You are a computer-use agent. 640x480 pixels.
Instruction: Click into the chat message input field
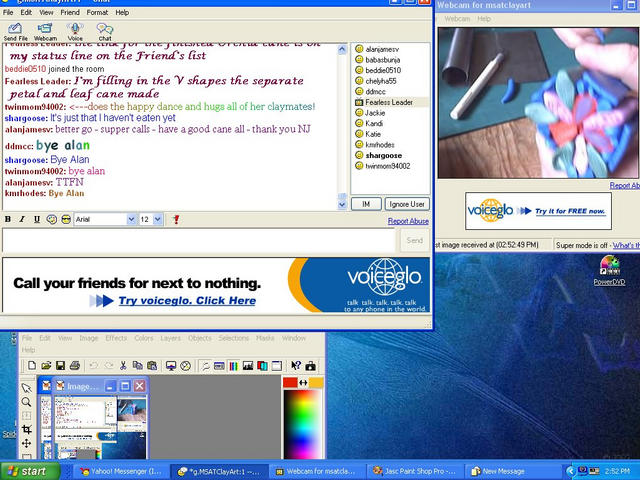tap(199, 240)
